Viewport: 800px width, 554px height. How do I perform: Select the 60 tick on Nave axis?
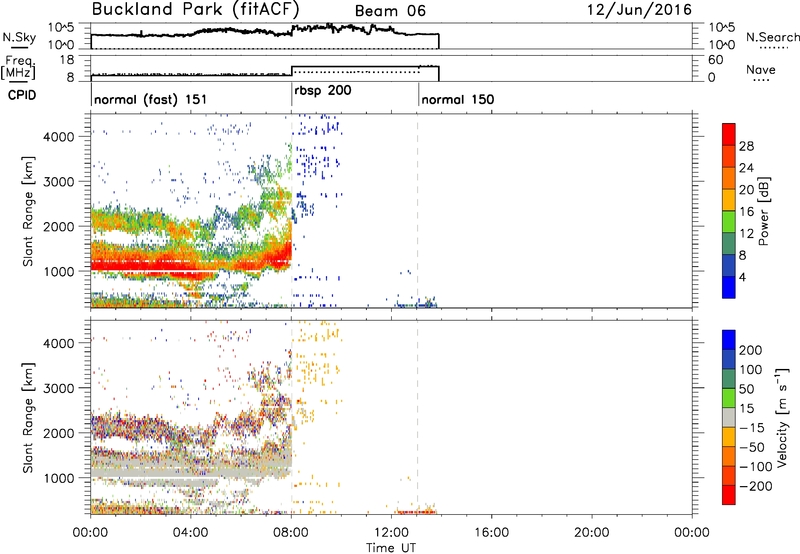coord(716,60)
